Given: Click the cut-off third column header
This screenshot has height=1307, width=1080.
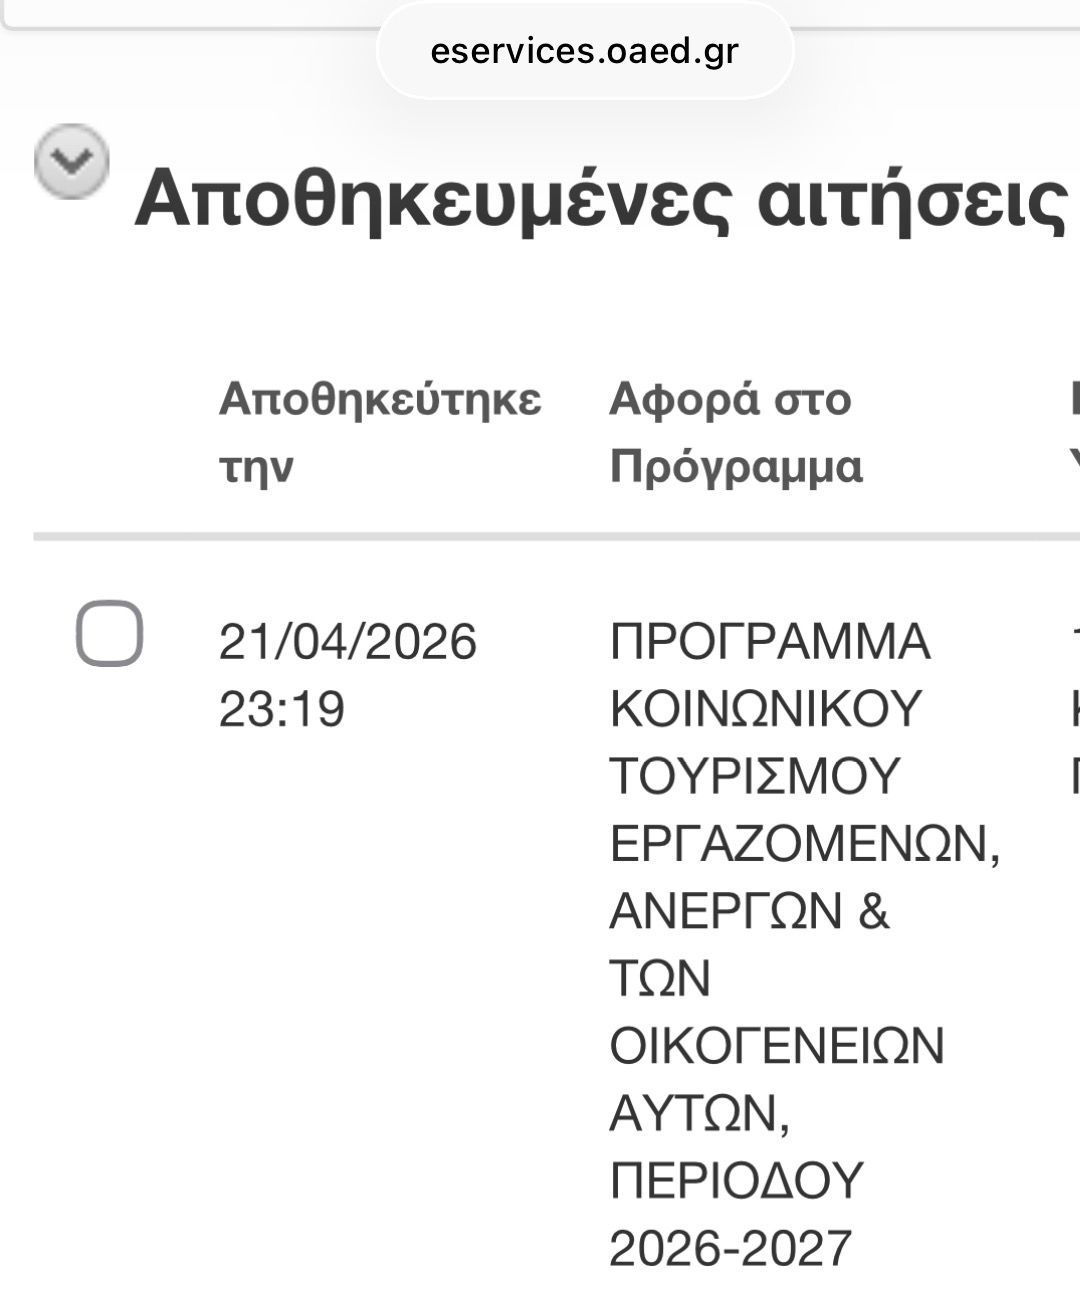Looking at the screenshot, I should click(1073, 432).
